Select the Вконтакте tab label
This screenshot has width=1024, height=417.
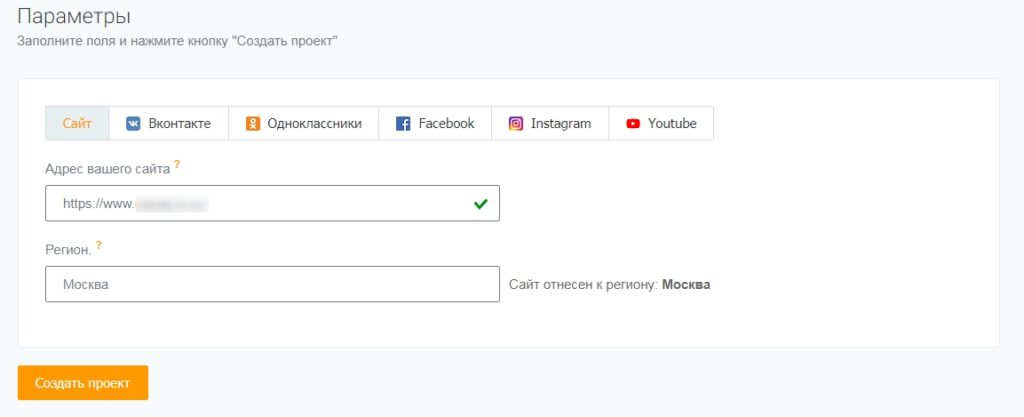click(180, 124)
